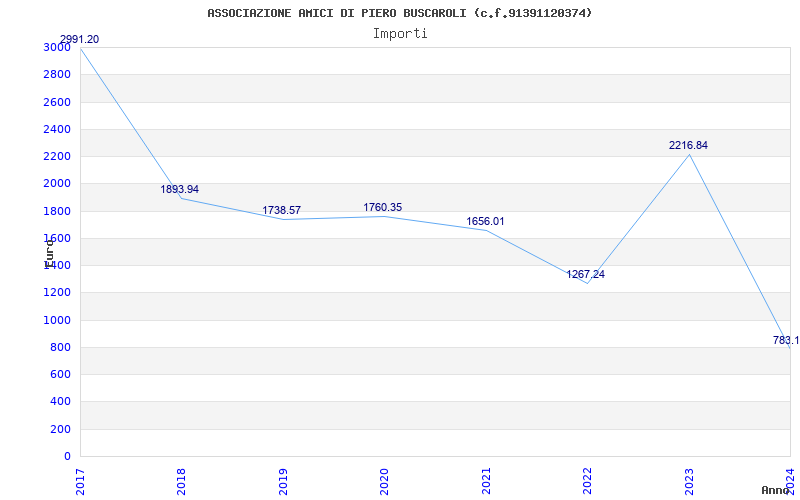Click the 2400 y-axis tick label

pyautogui.click(x=57, y=129)
